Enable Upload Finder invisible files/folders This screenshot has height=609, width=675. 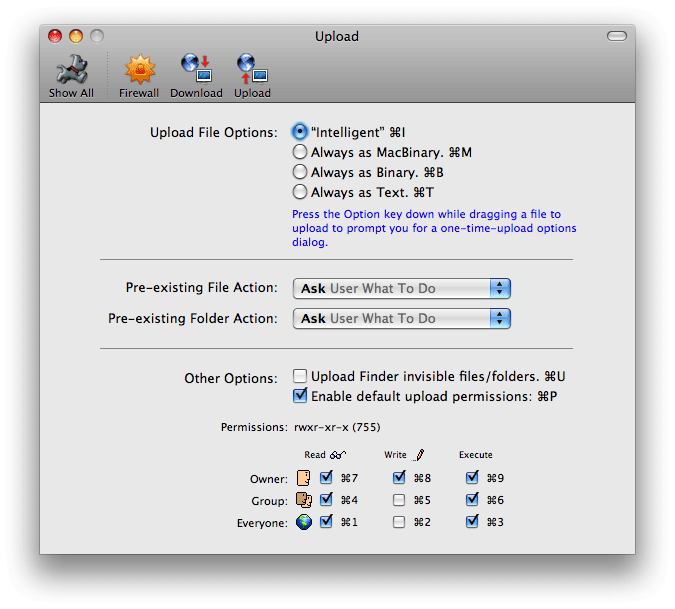click(300, 377)
